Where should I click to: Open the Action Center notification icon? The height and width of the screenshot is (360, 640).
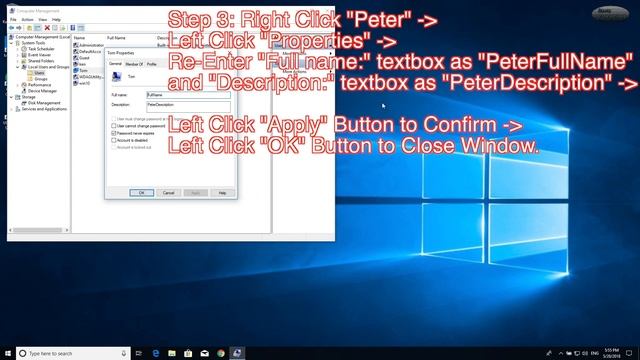[x=629, y=353]
